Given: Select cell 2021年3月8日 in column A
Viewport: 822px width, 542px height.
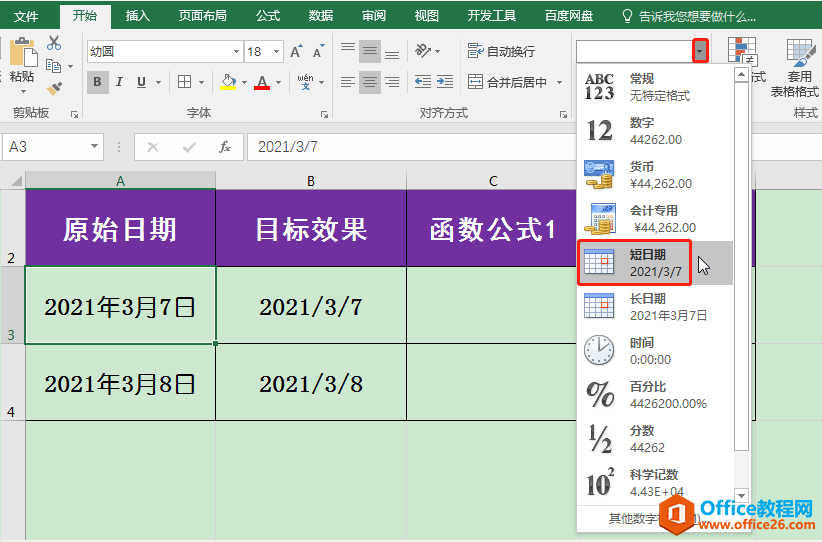Looking at the screenshot, I should 120,383.
